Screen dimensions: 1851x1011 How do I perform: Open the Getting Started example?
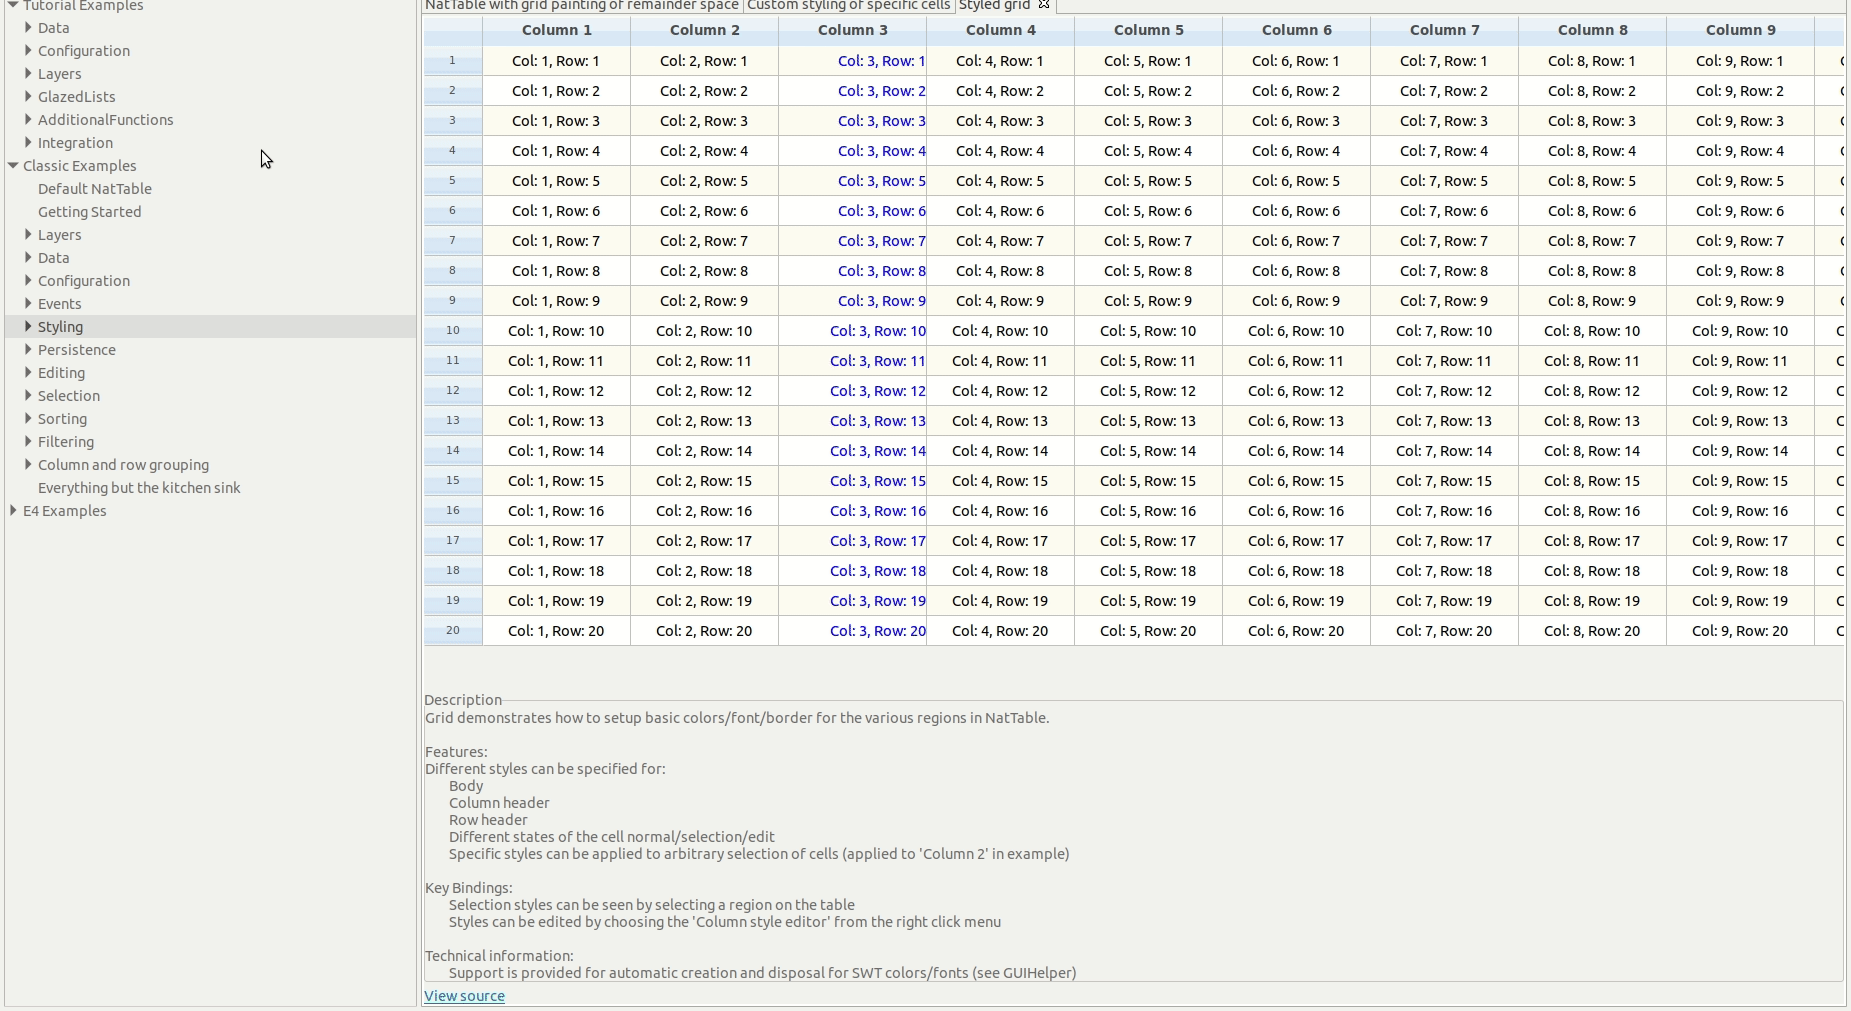90,212
